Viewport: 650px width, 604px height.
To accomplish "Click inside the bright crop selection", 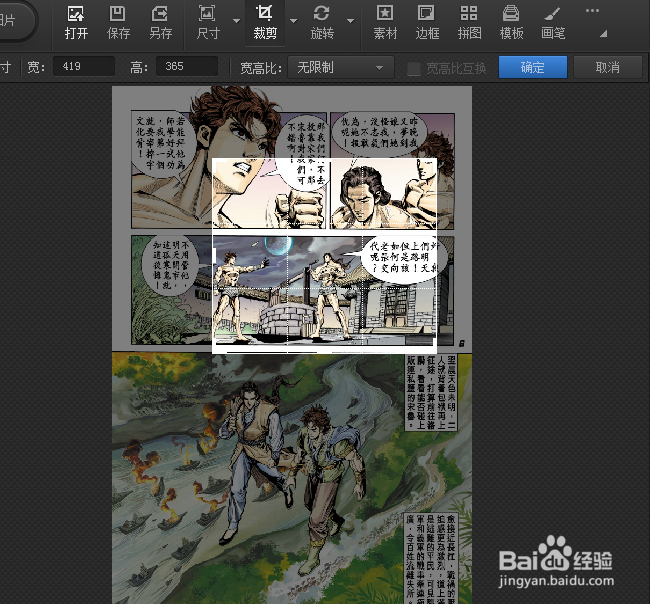I will [324, 255].
